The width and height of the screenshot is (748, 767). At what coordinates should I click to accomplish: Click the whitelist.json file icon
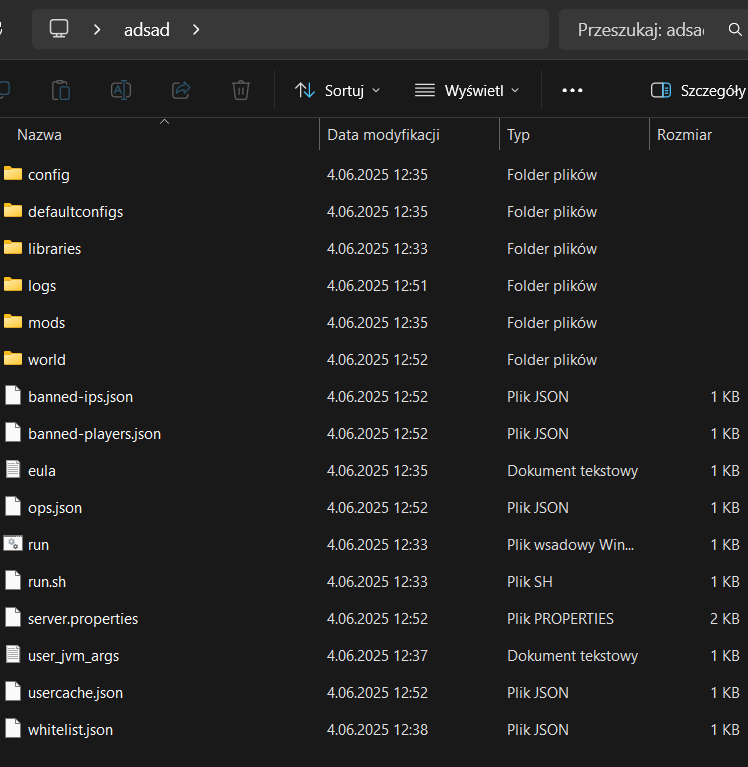tap(13, 729)
